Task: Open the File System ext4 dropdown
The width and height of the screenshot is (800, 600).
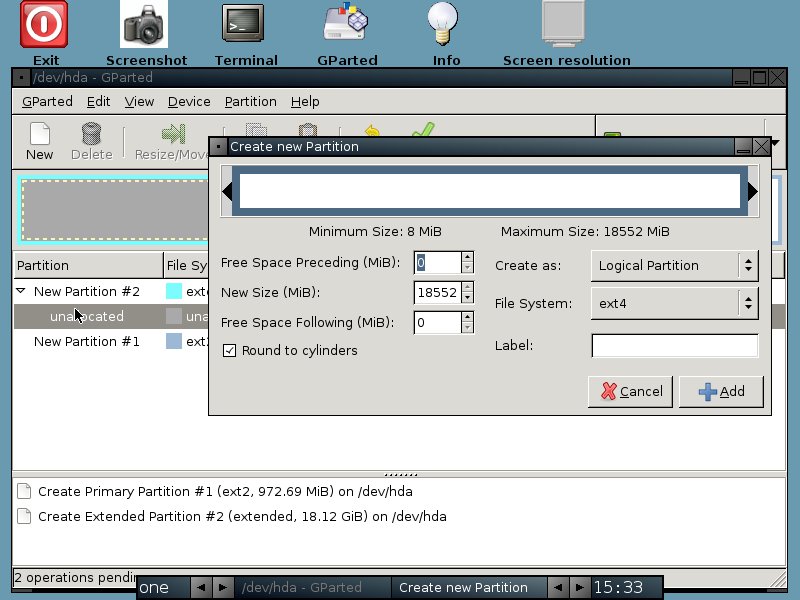Action: [674, 303]
